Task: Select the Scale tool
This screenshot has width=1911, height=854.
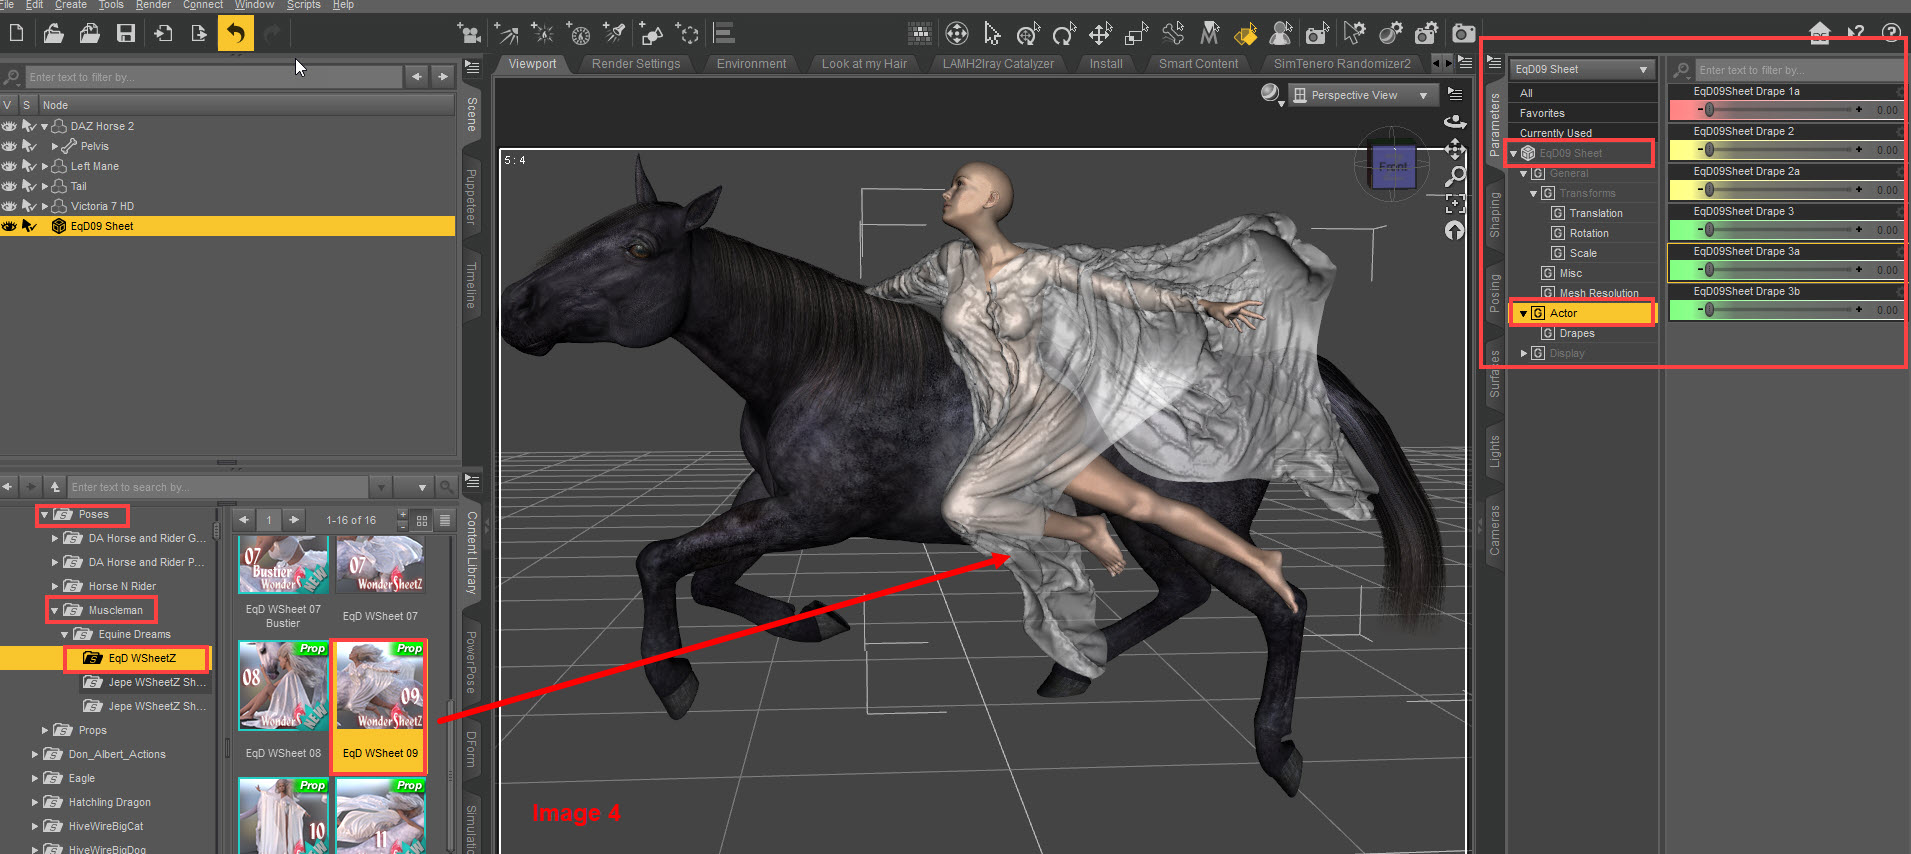Action: click(1136, 34)
